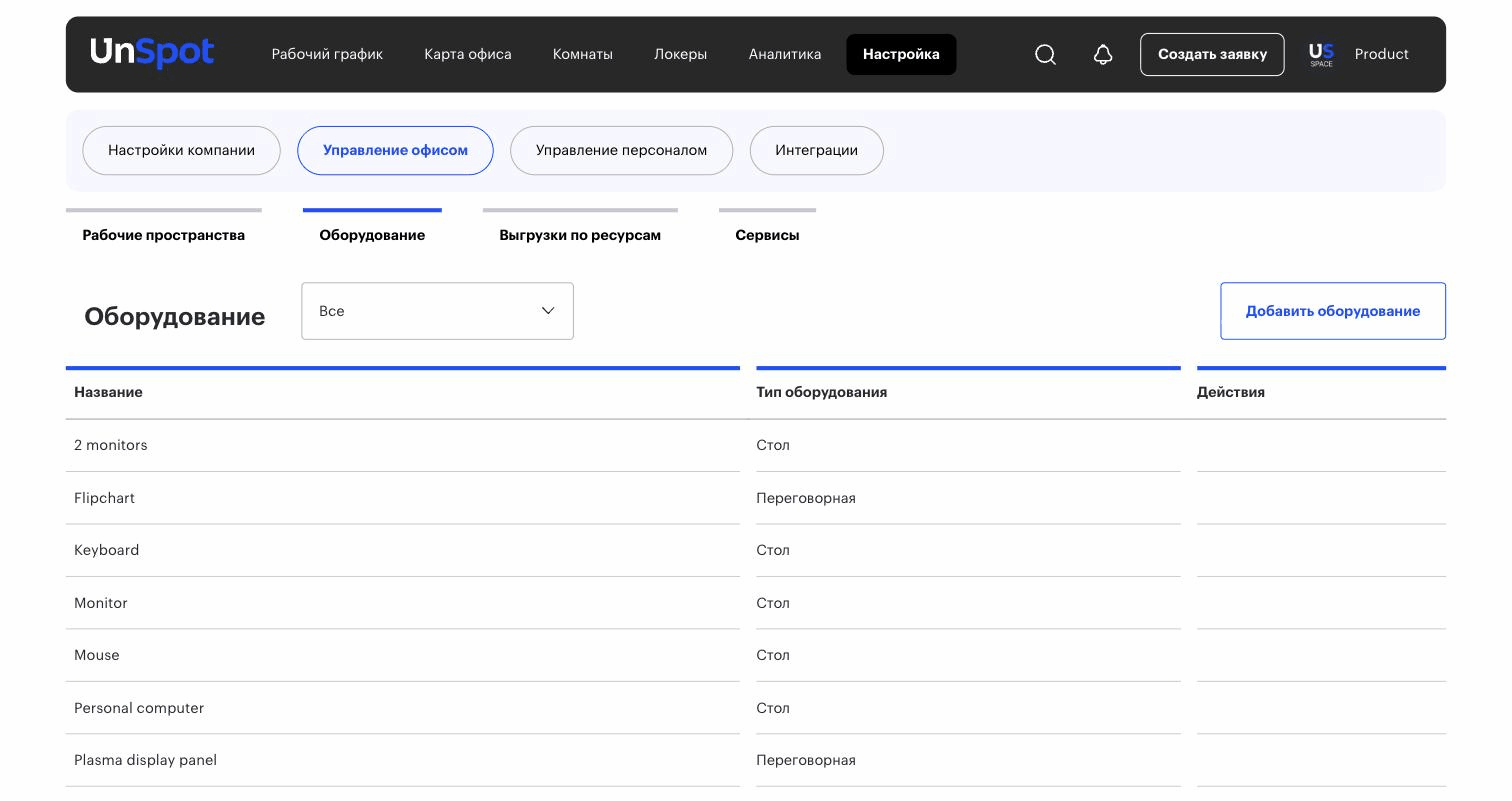The width and height of the screenshot is (1512, 801).
Task: Click "Переговорная" type in Plasma display row
Action: (806, 760)
